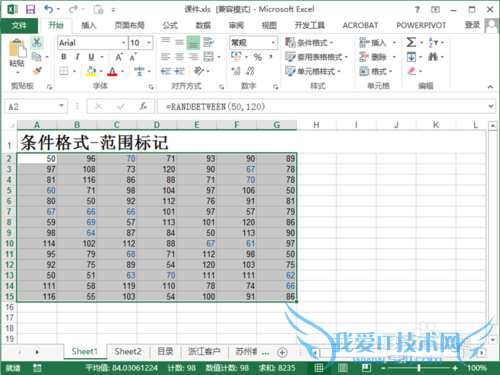Screen dimensions: 500x375
Task: Decrease indent icon
Action: coord(166,71)
